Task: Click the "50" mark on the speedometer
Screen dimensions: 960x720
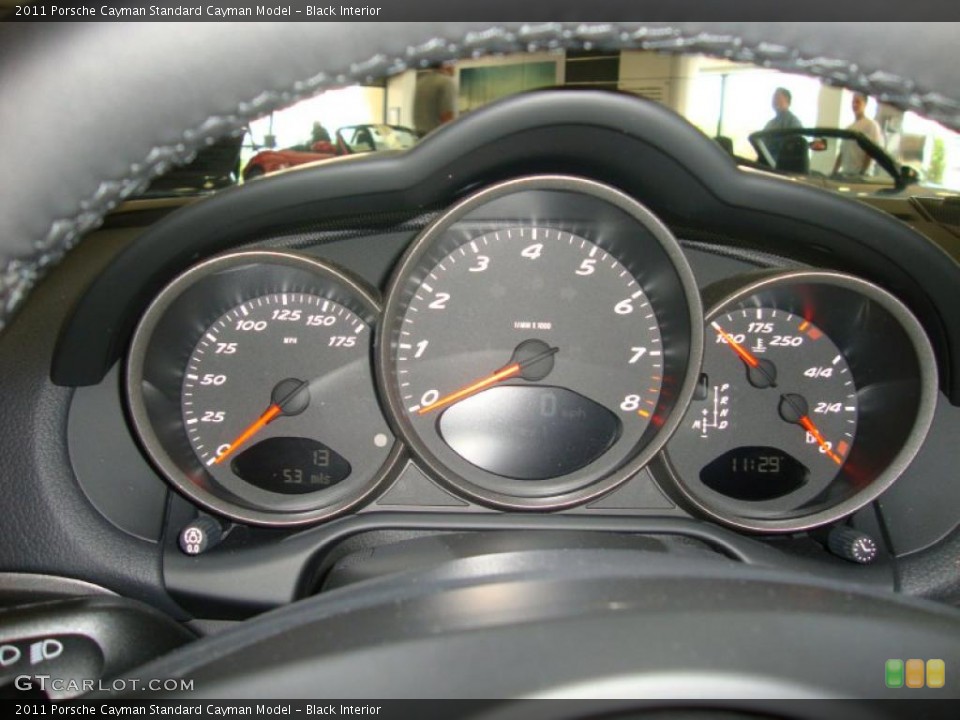Action: 213,379
